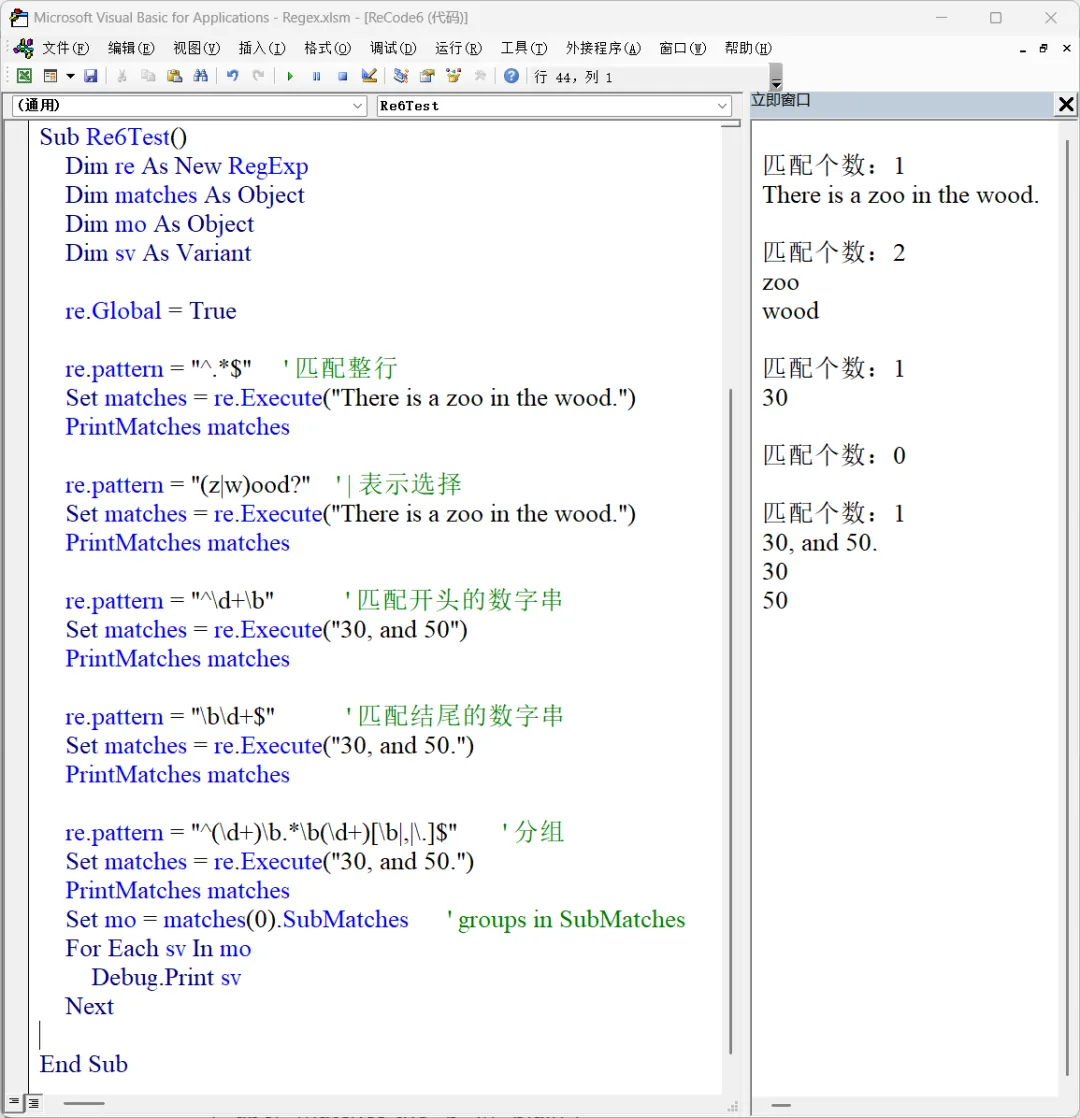Open the 工具 menu
This screenshot has width=1080, height=1118.
coord(524,48)
